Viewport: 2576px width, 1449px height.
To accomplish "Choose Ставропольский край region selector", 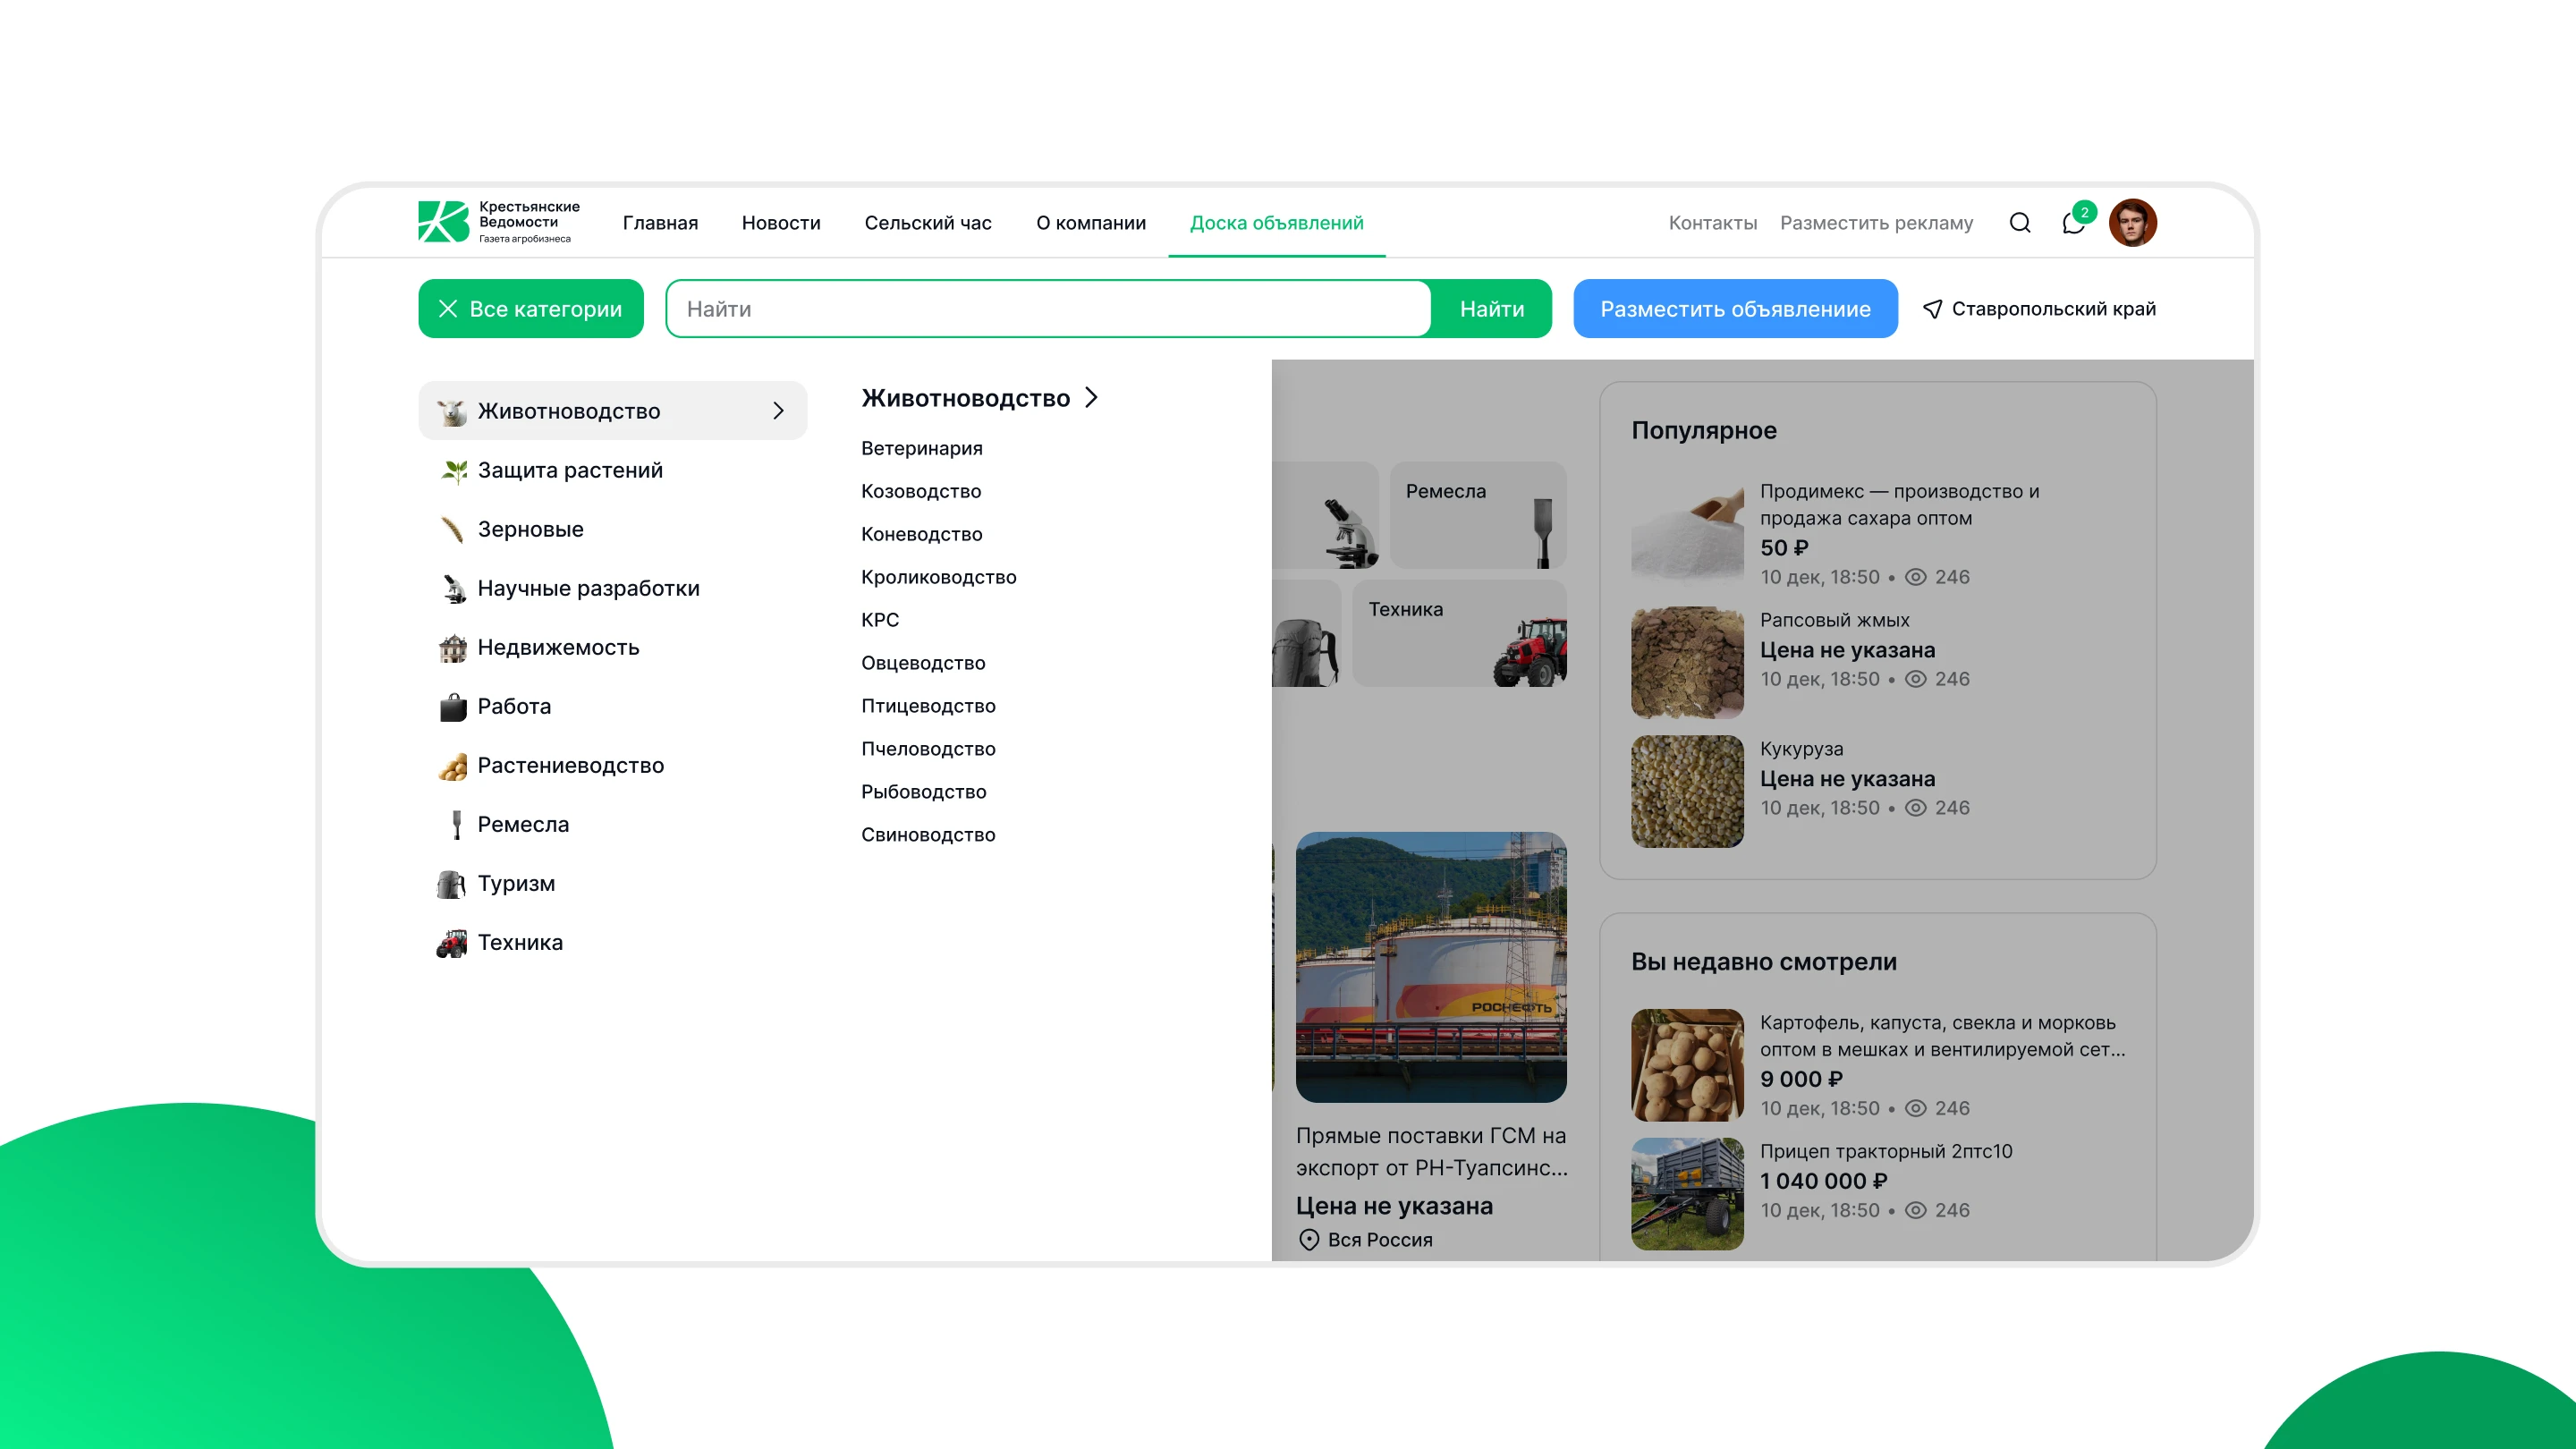I will [x=2040, y=309].
